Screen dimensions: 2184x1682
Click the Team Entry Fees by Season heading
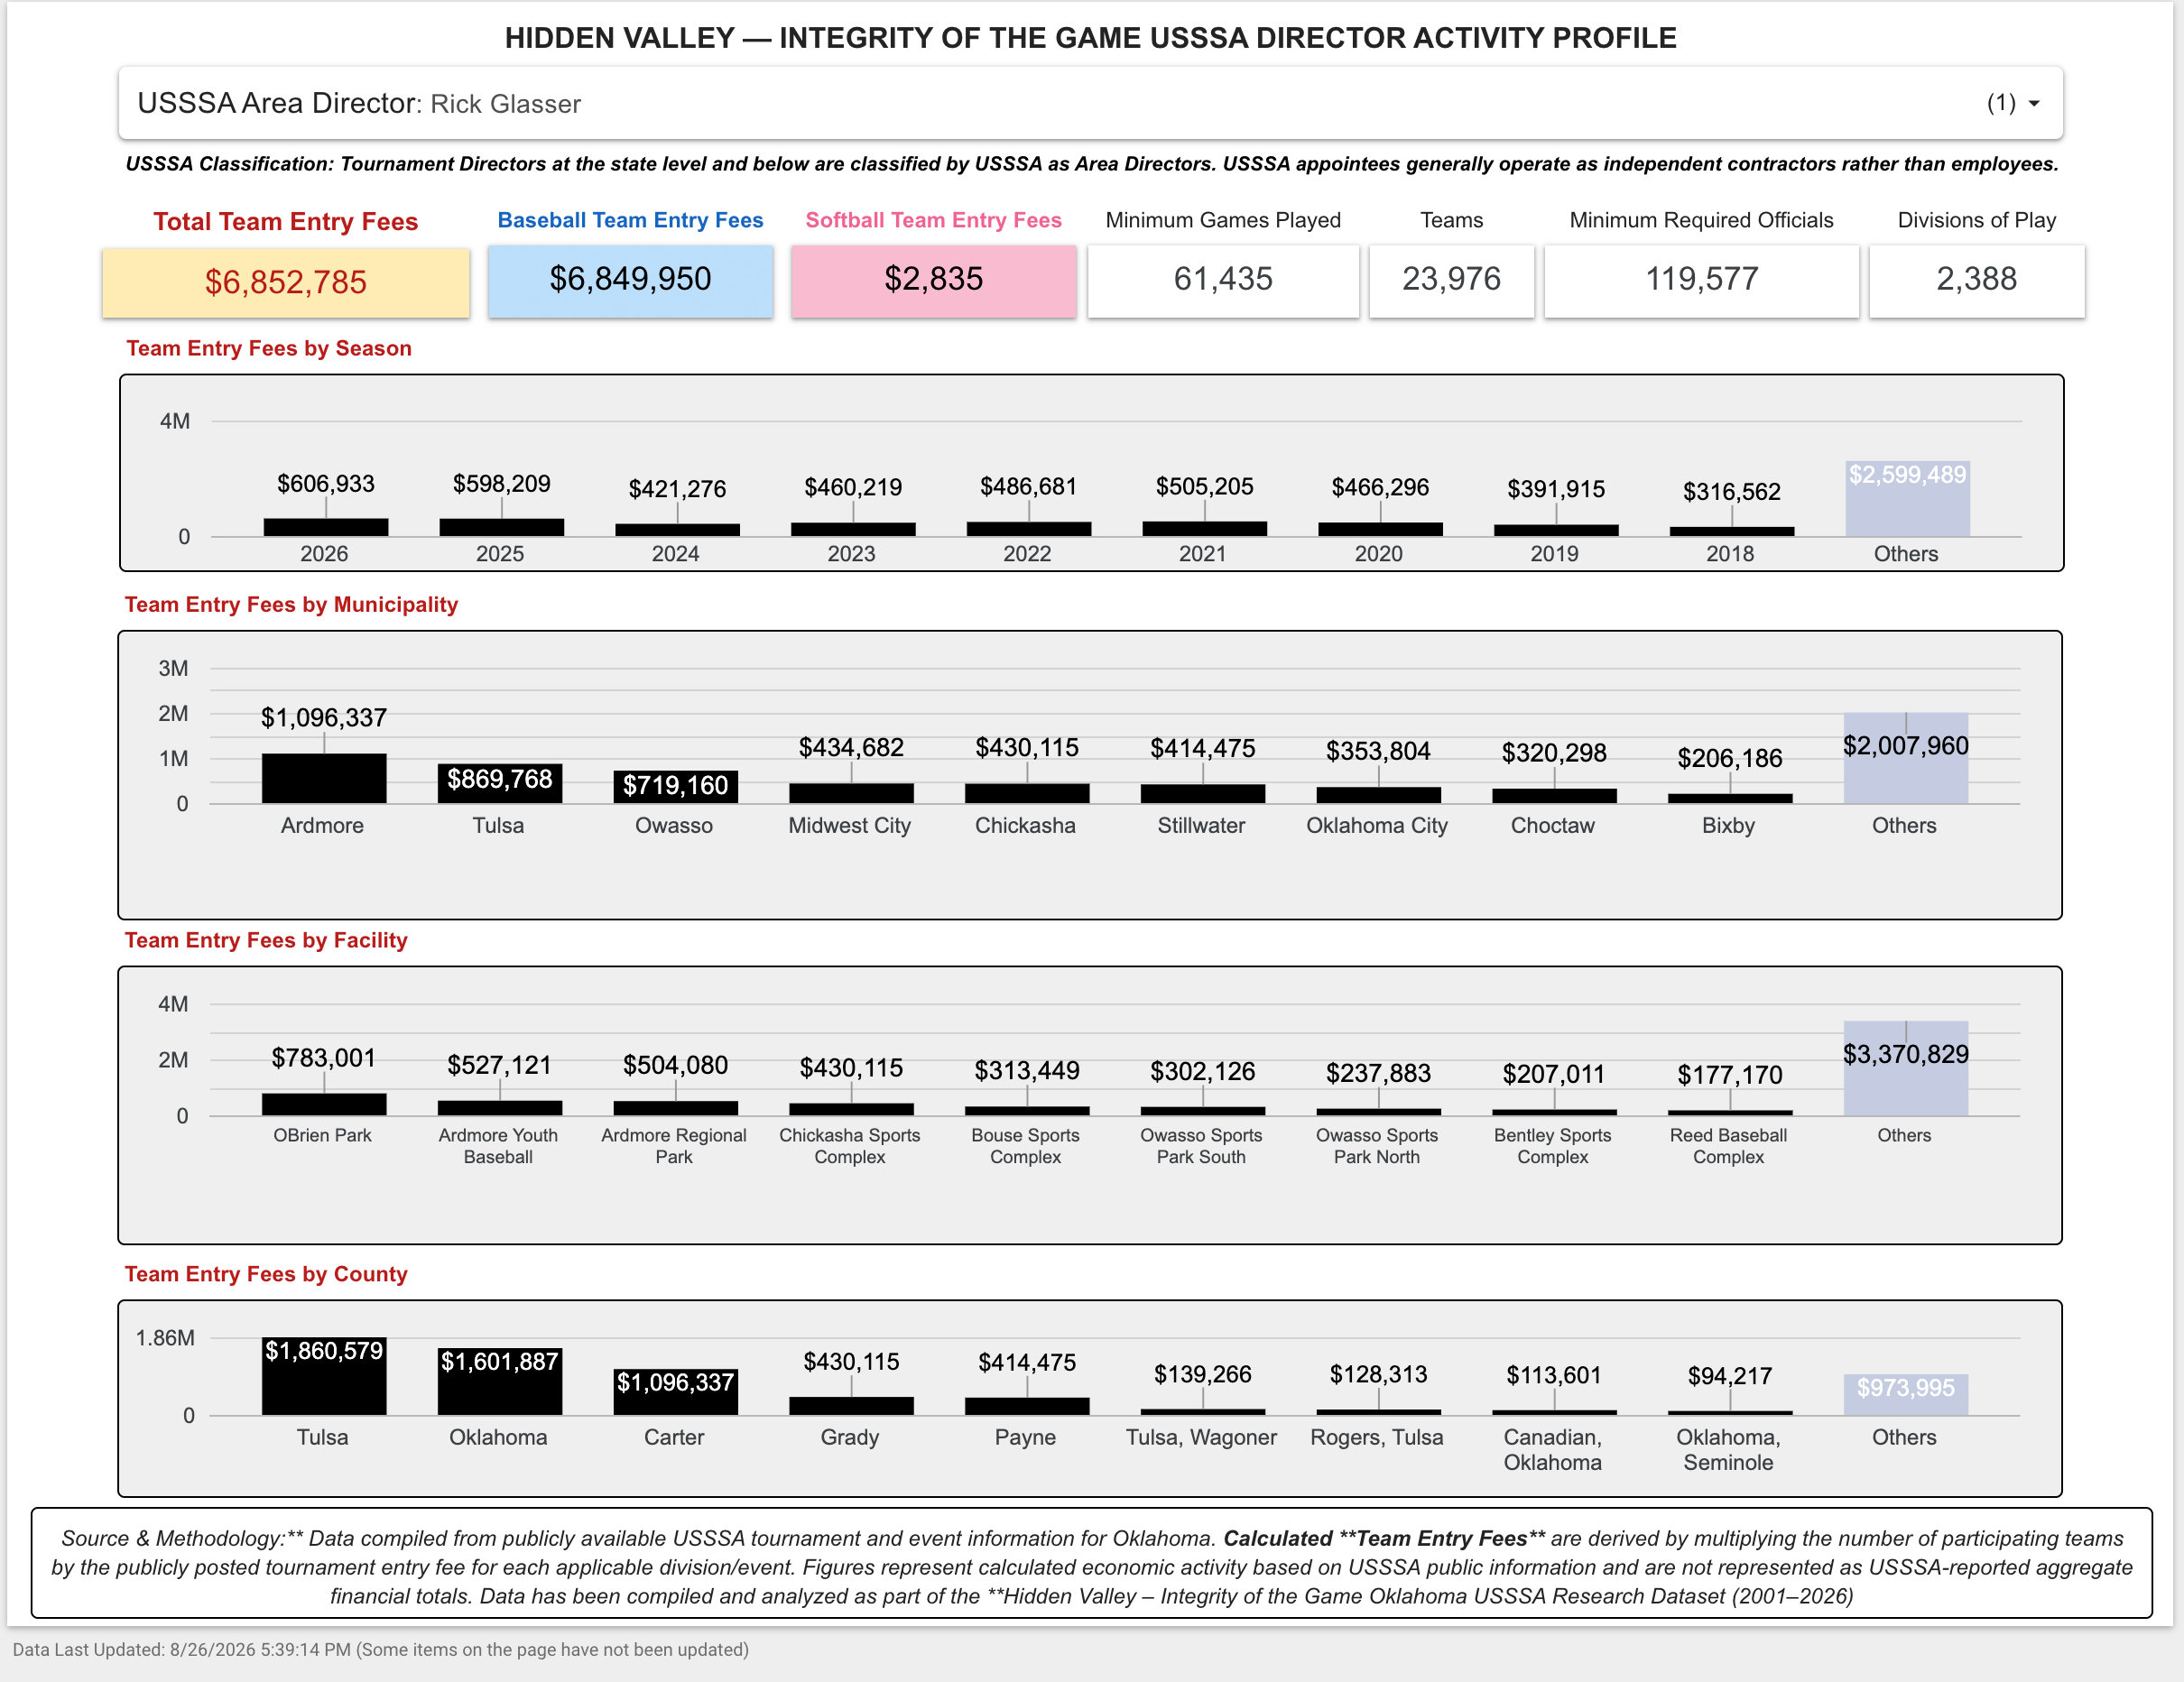(x=269, y=349)
